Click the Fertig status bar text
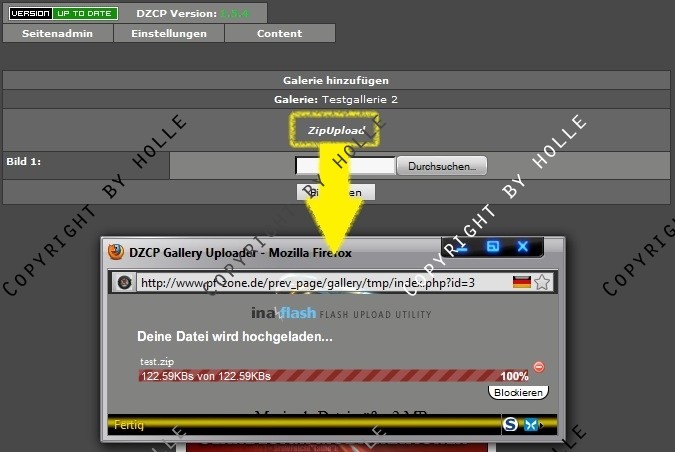Image resolution: width=675 pixels, height=452 pixels. (x=129, y=425)
